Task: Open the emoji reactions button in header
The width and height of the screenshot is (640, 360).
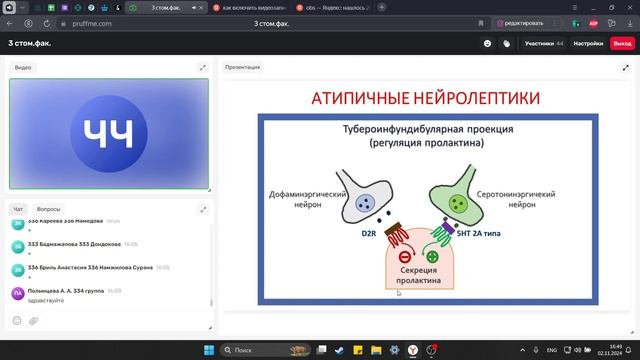Action: [487, 44]
